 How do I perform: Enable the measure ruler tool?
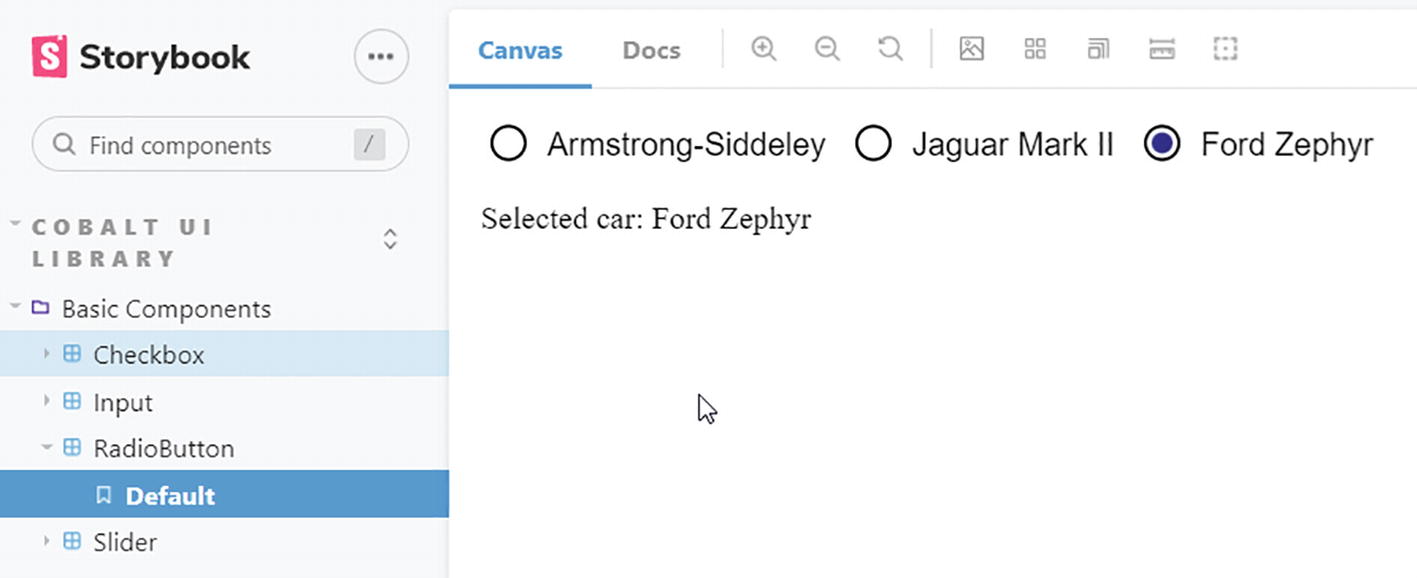[x=1161, y=49]
